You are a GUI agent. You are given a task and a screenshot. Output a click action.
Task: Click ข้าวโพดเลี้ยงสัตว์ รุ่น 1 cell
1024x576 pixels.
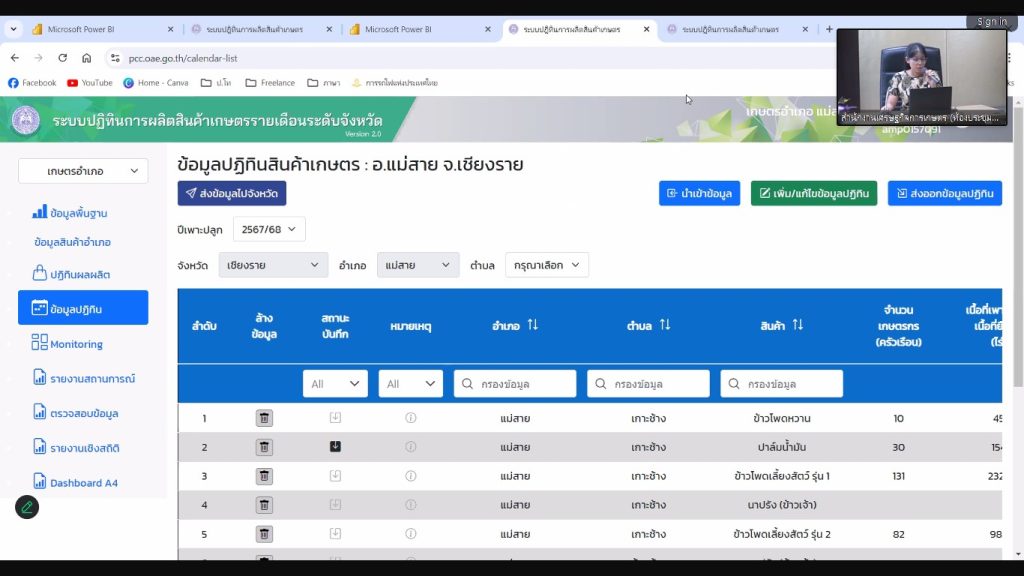(x=782, y=476)
